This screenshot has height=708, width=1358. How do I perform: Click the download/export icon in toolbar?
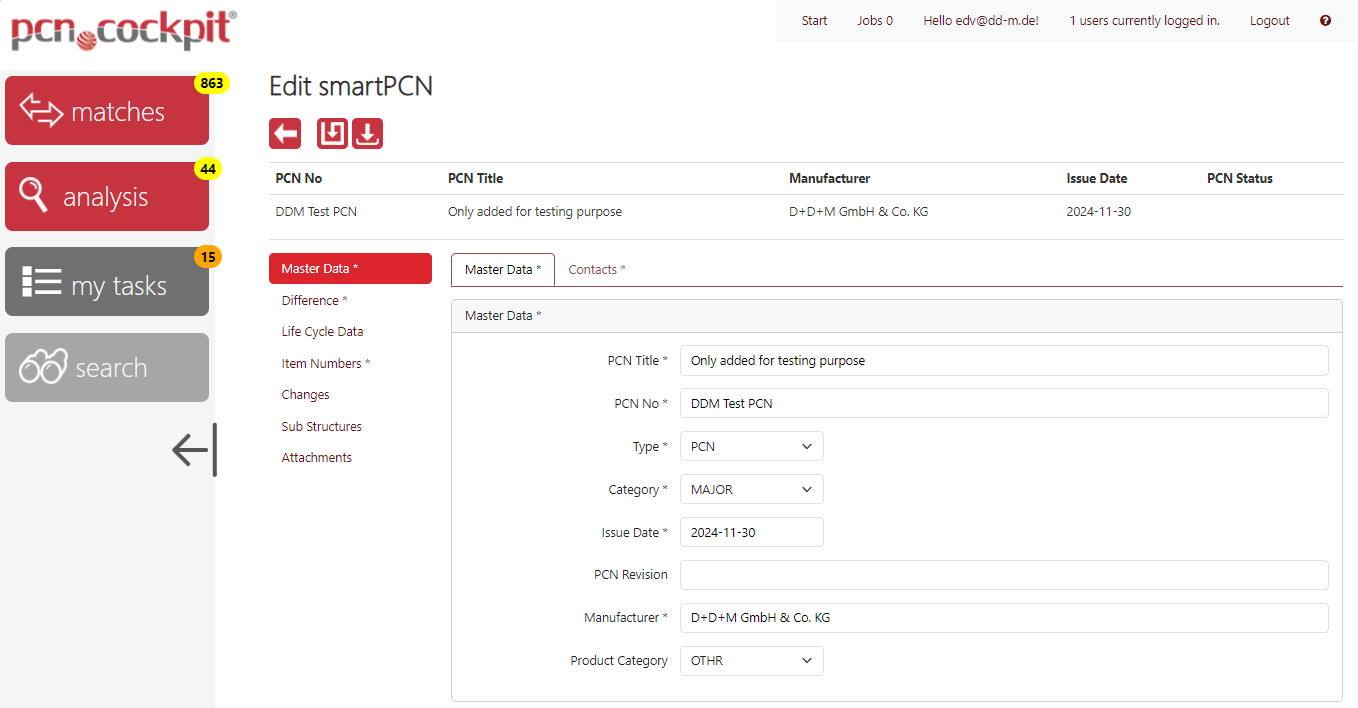tap(367, 133)
